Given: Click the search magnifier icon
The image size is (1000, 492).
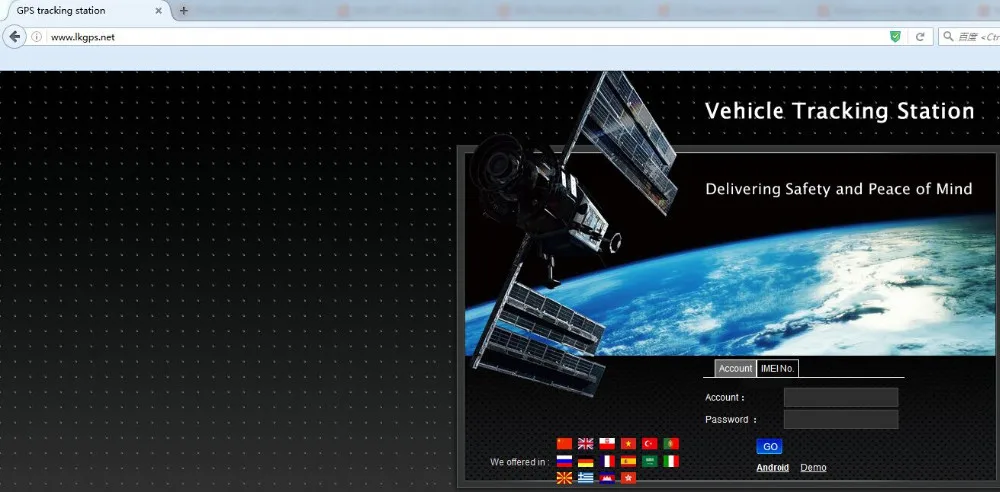Looking at the screenshot, I should click(948, 37).
